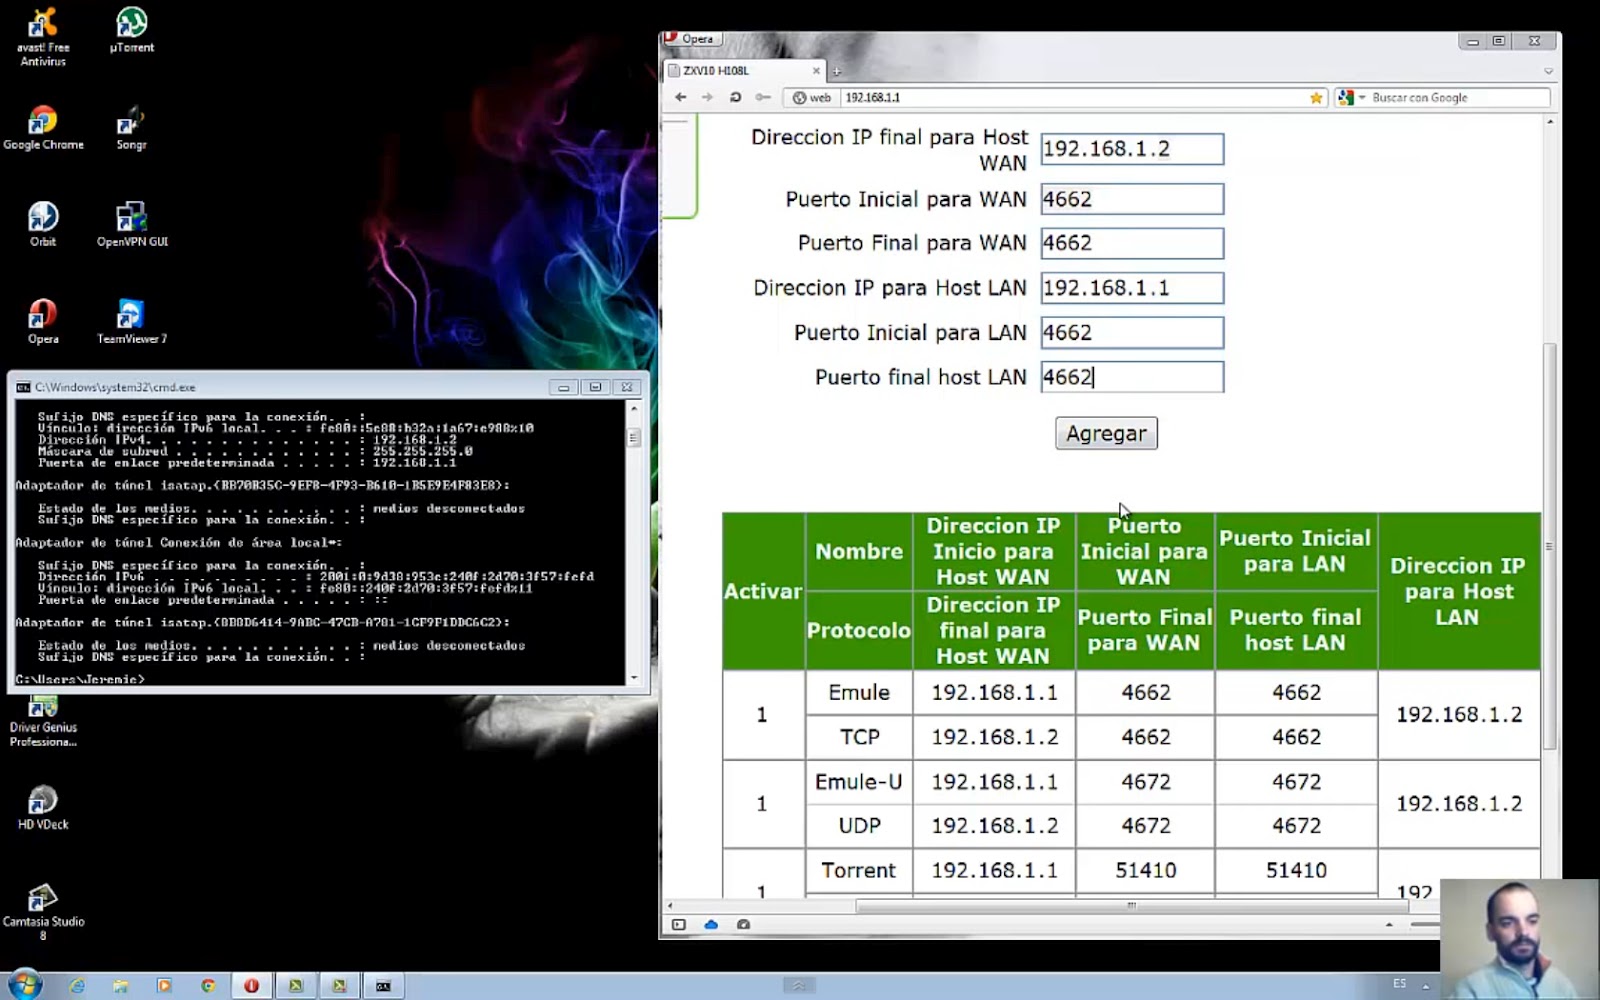The height and width of the screenshot is (1000, 1600).
Task: Open the Google search engine dropdown
Action: pyautogui.click(x=1360, y=97)
